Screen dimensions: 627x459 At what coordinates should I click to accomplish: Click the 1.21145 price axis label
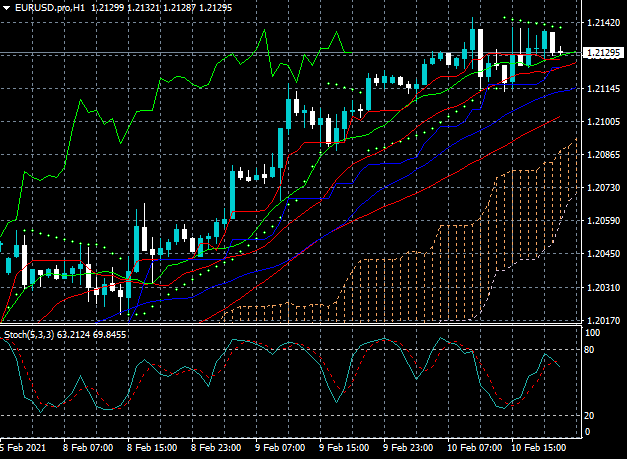coord(603,88)
